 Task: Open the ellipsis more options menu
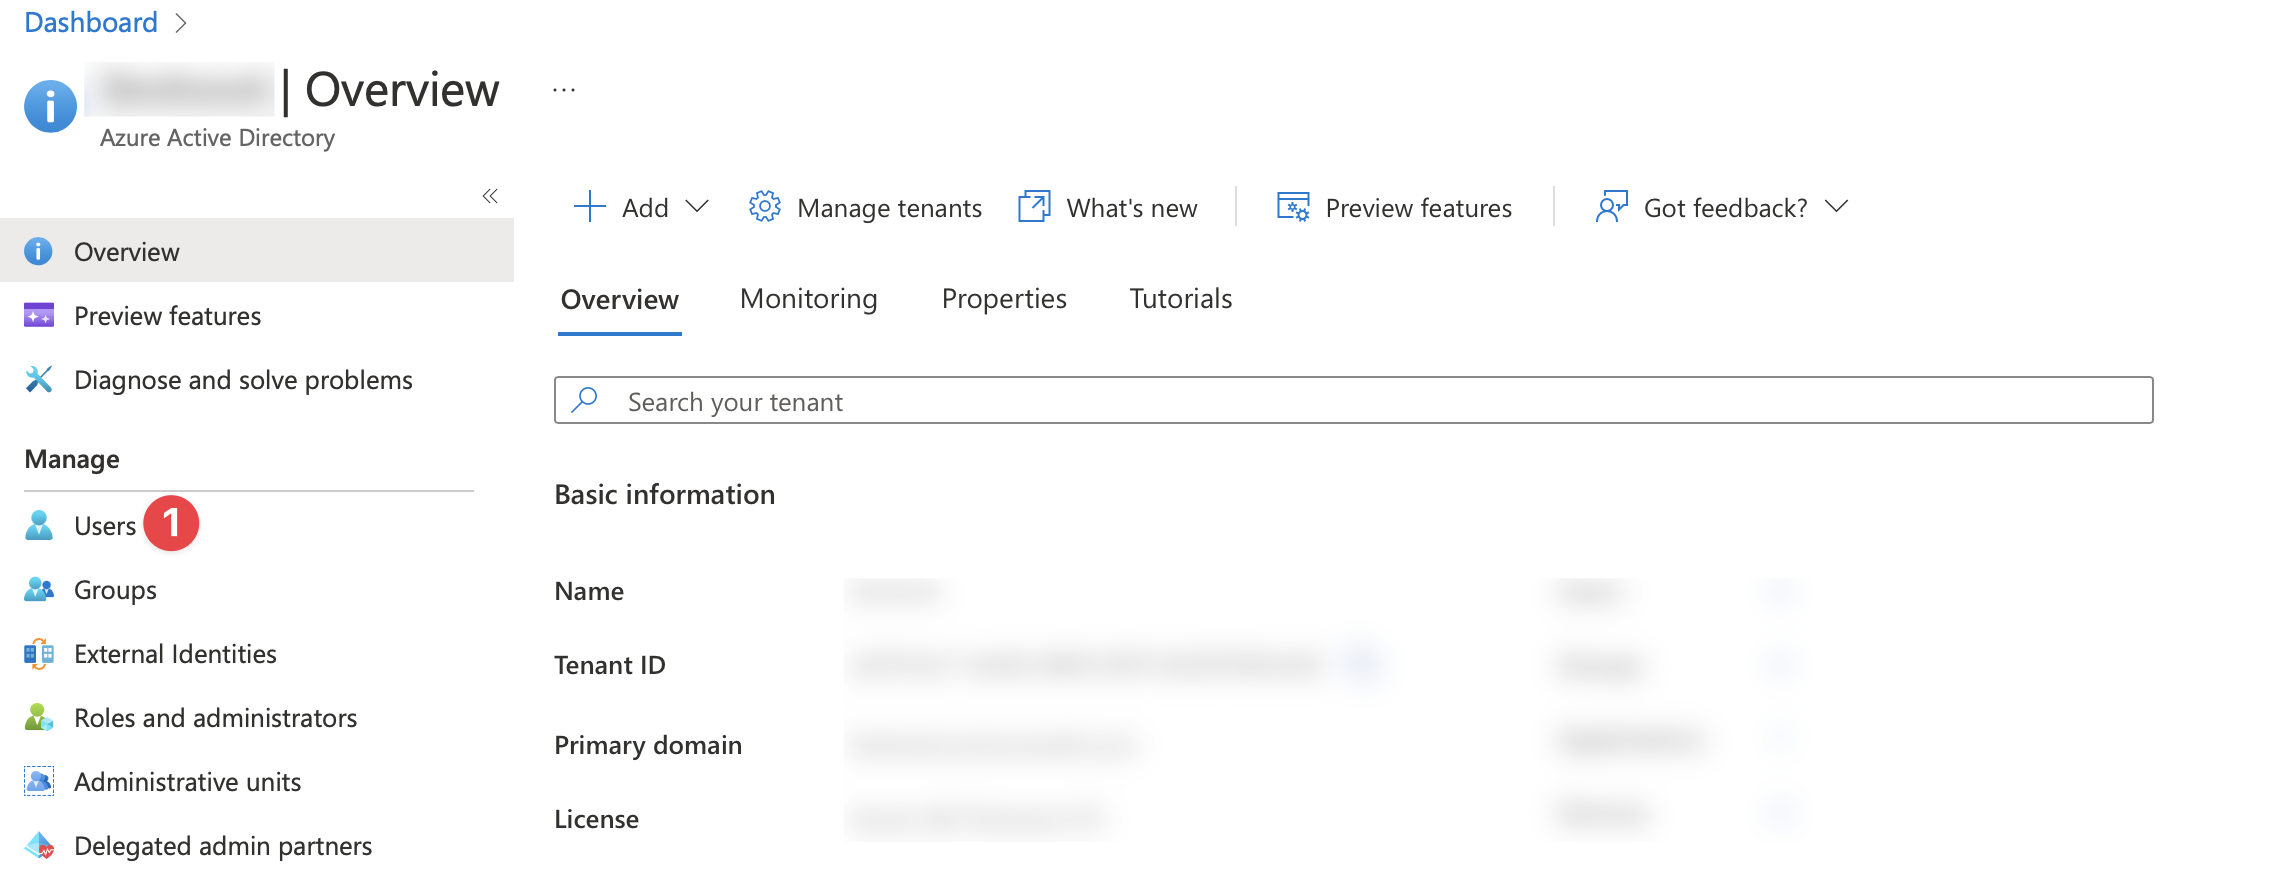564,90
